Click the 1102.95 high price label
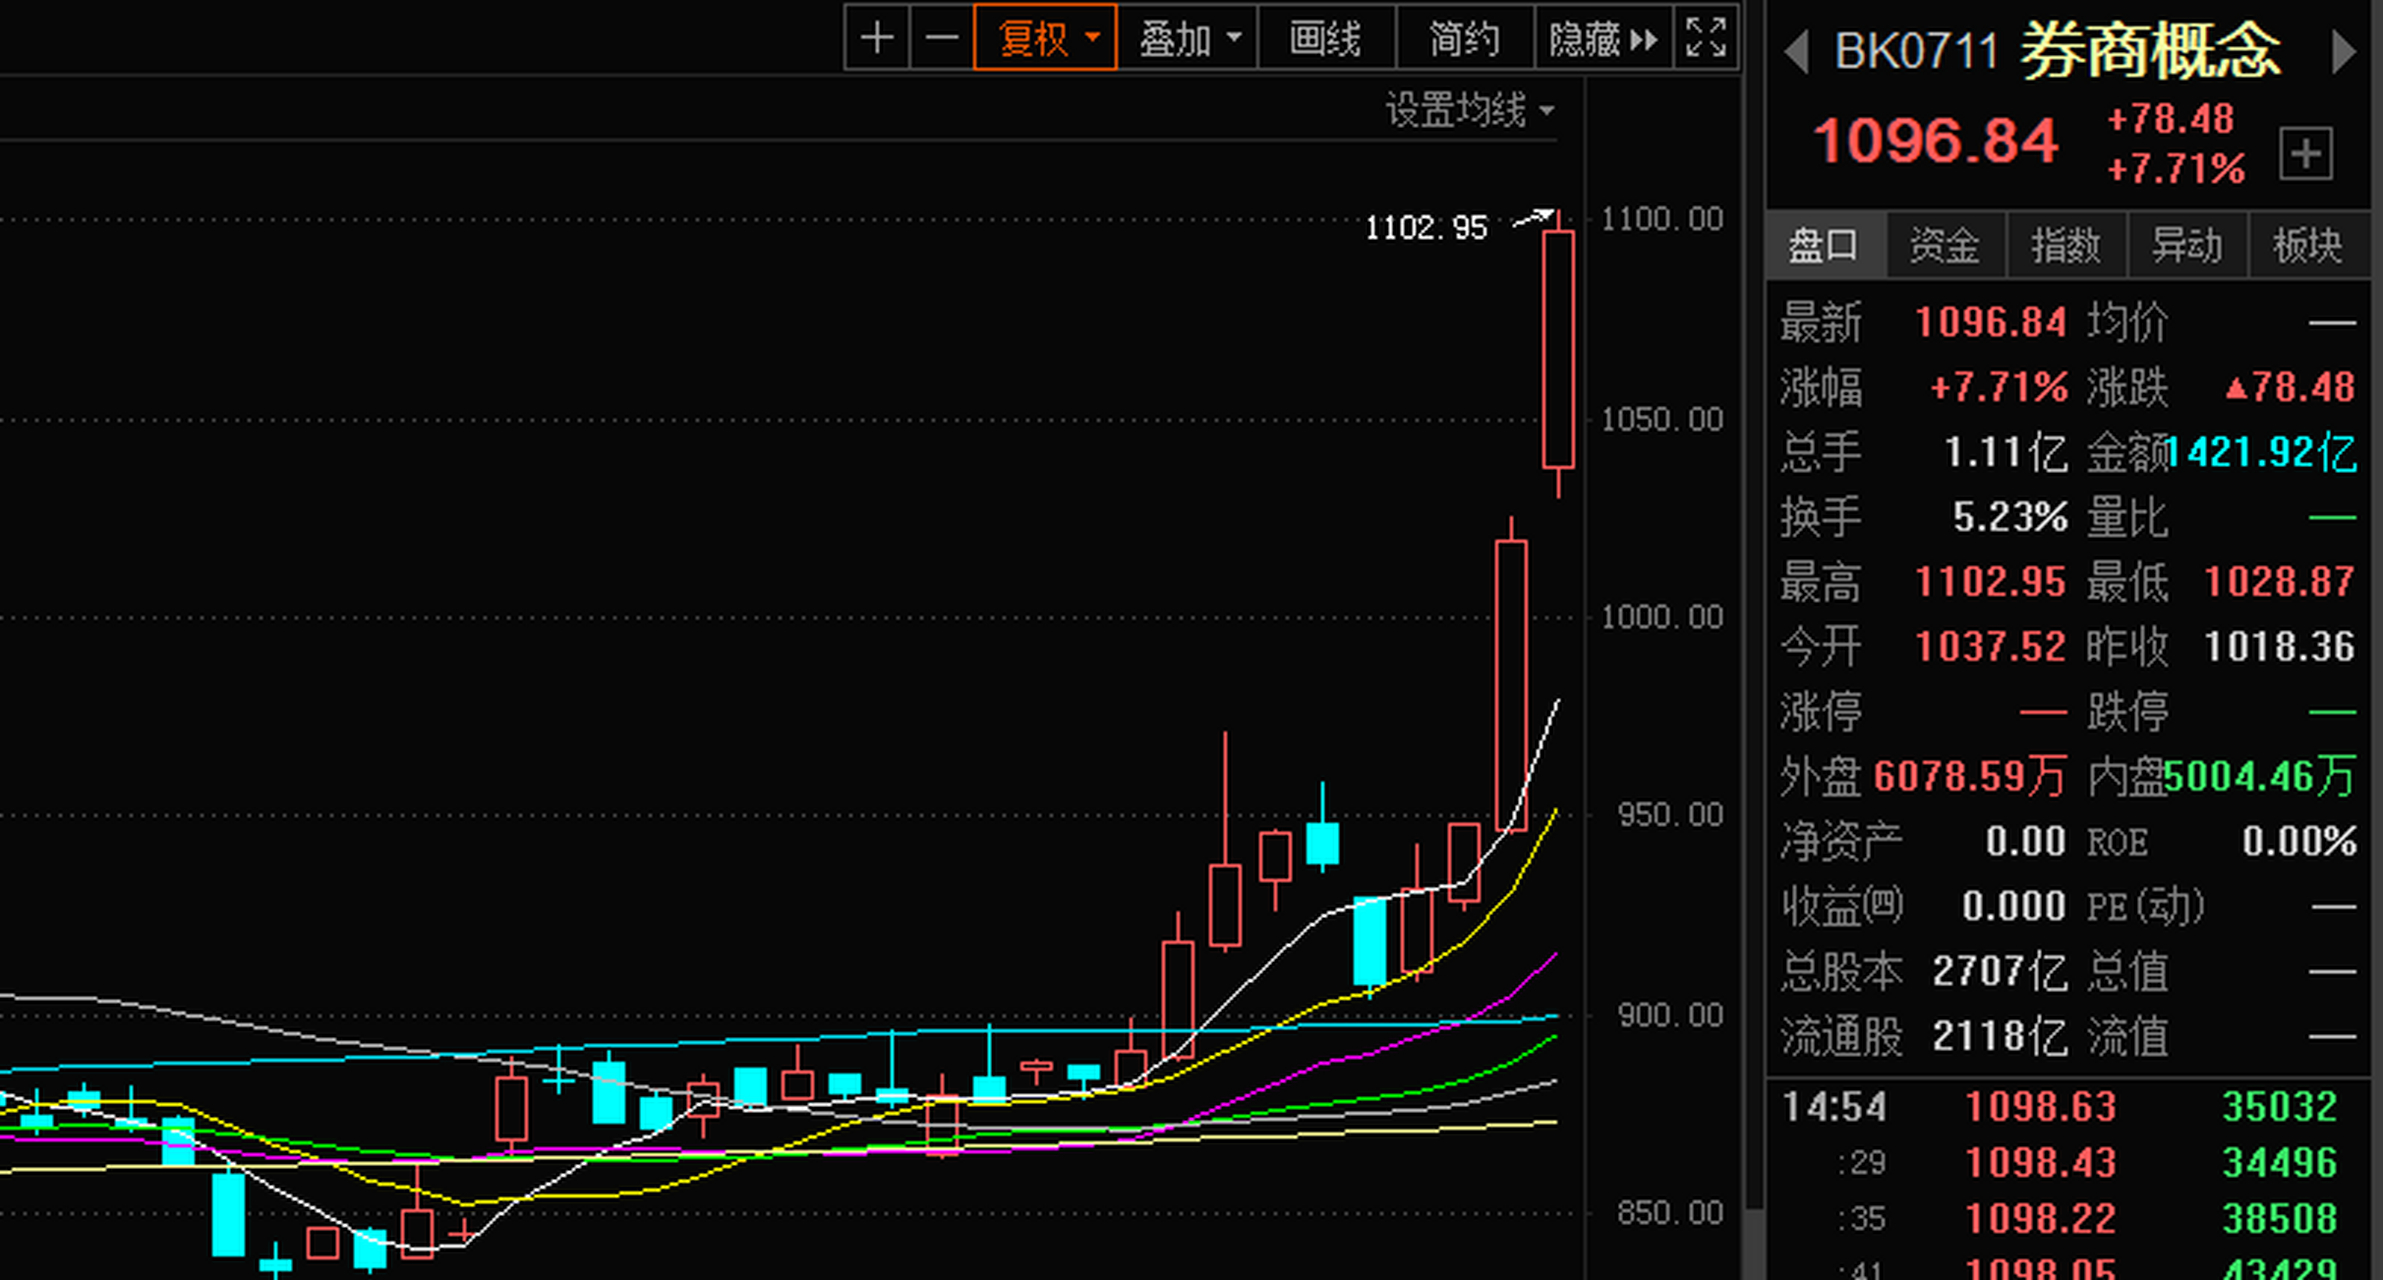This screenshot has height=1280, width=2383. [x=1426, y=228]
